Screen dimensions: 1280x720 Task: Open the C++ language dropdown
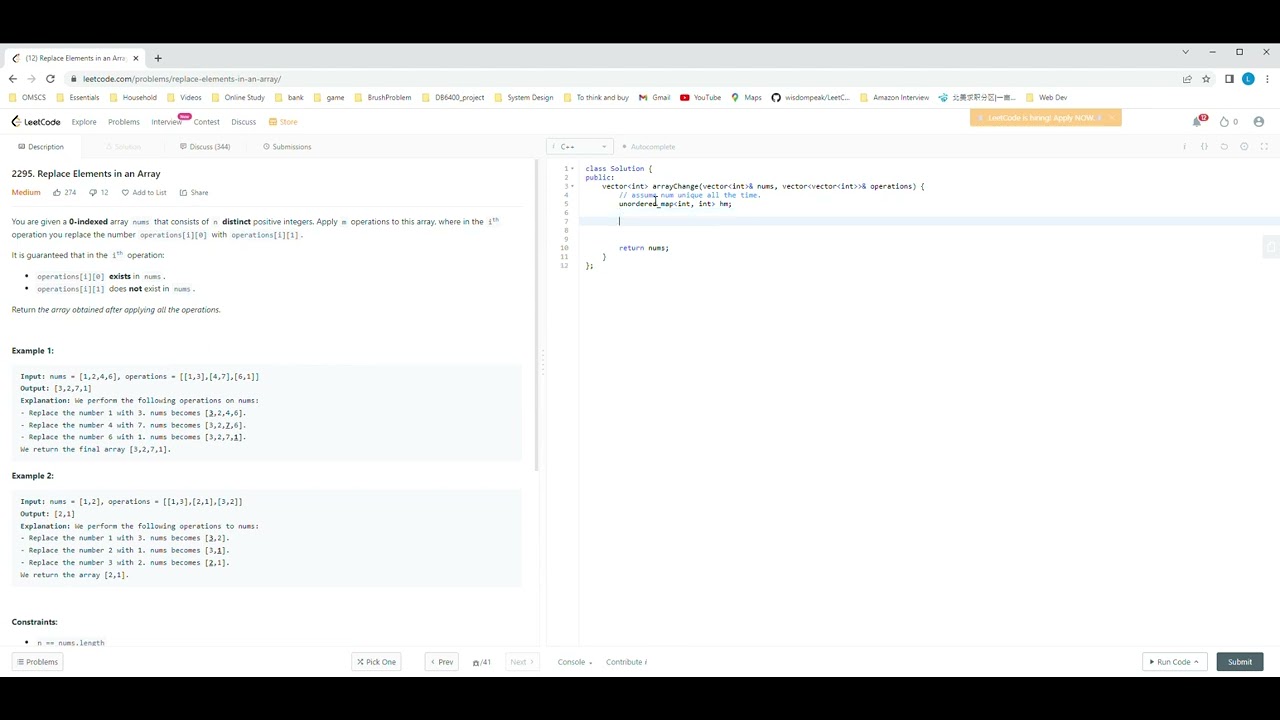[x=579, y=147]
